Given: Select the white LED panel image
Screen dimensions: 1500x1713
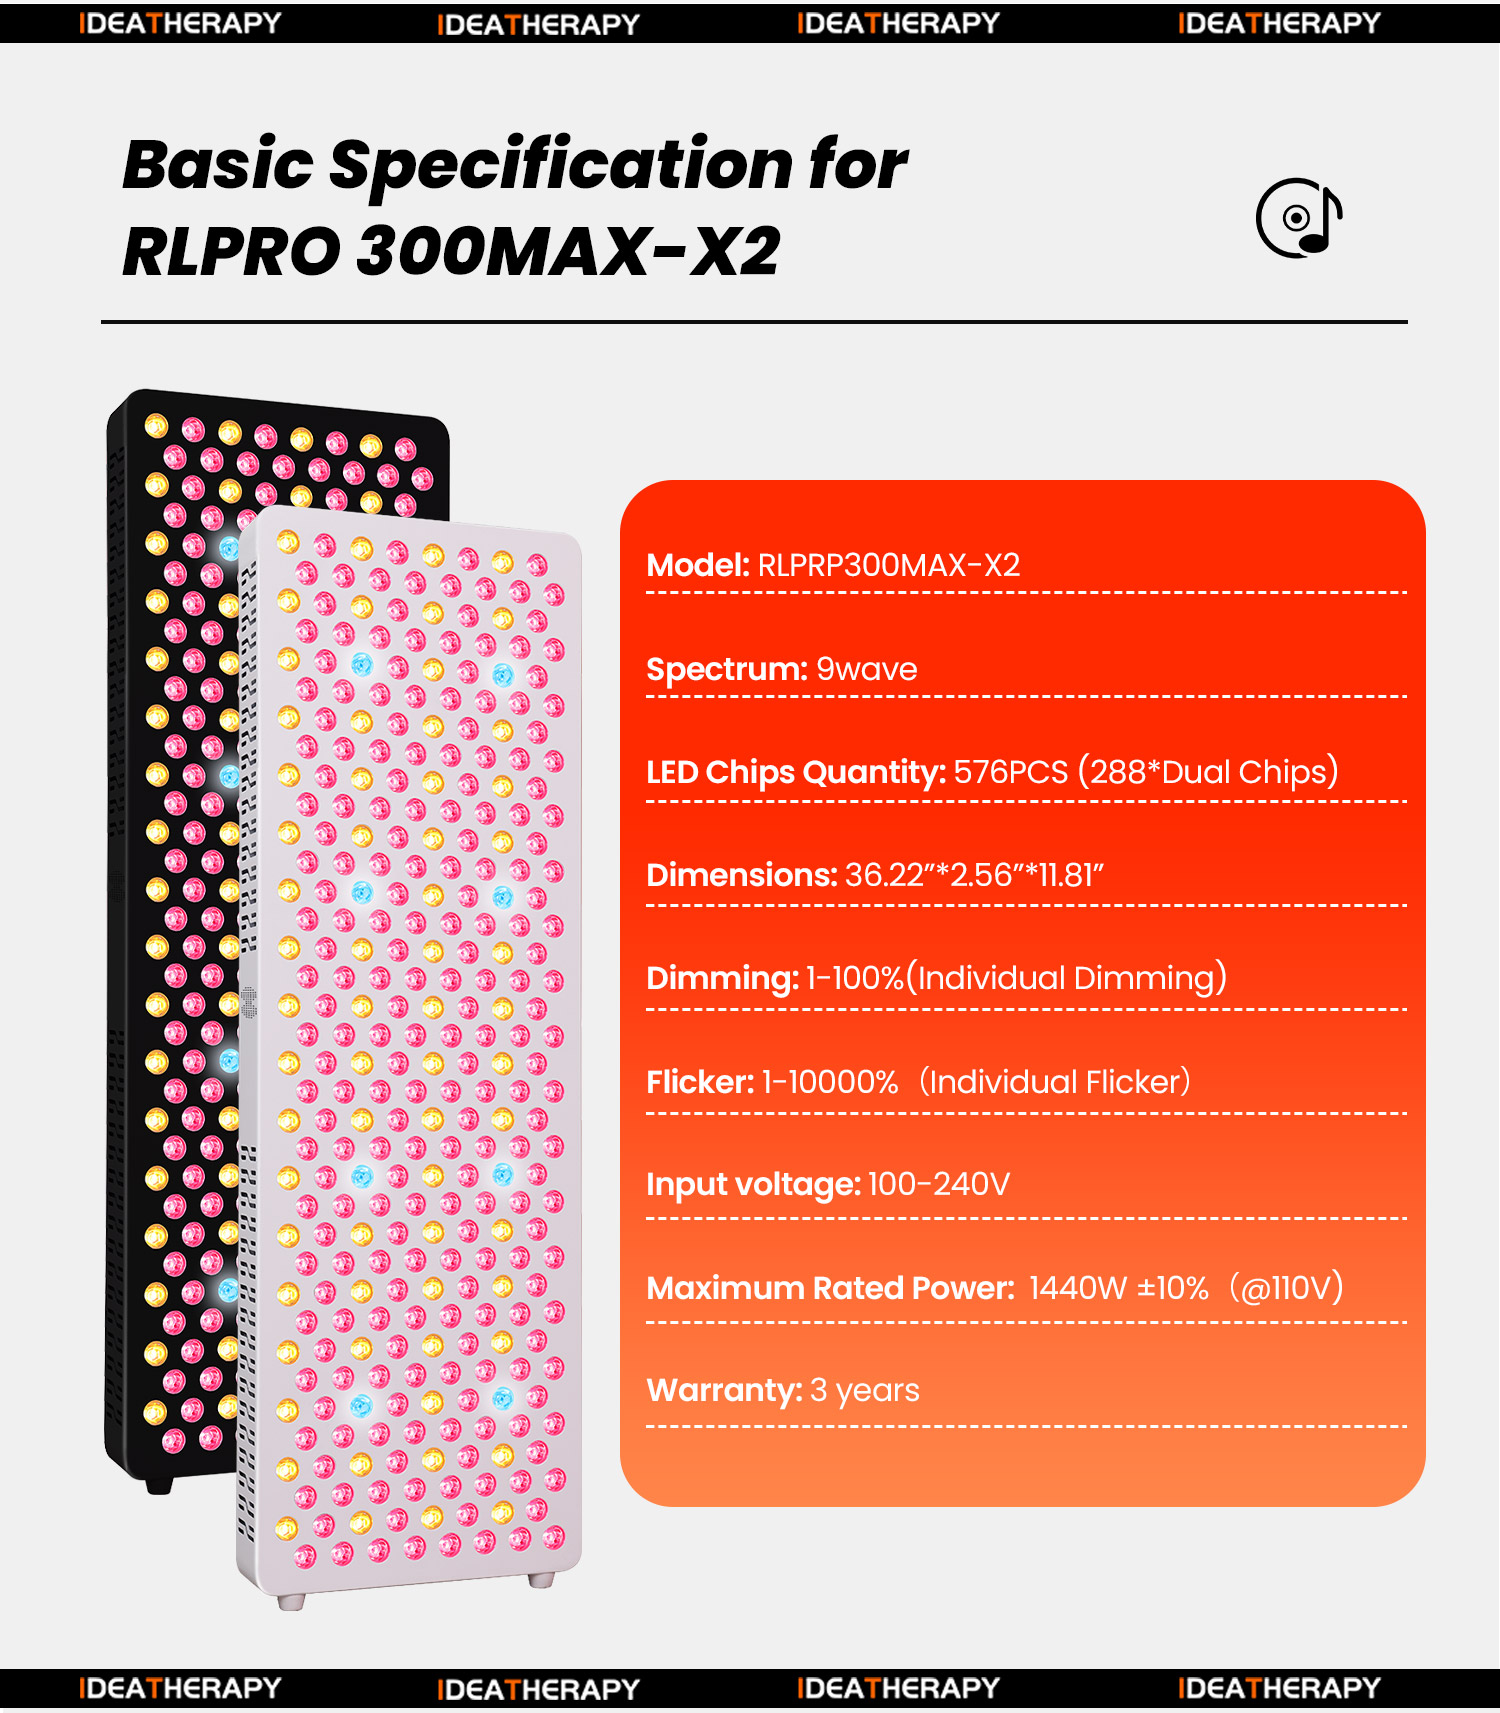Looking at the screenshot, I should pos(410,1050).
